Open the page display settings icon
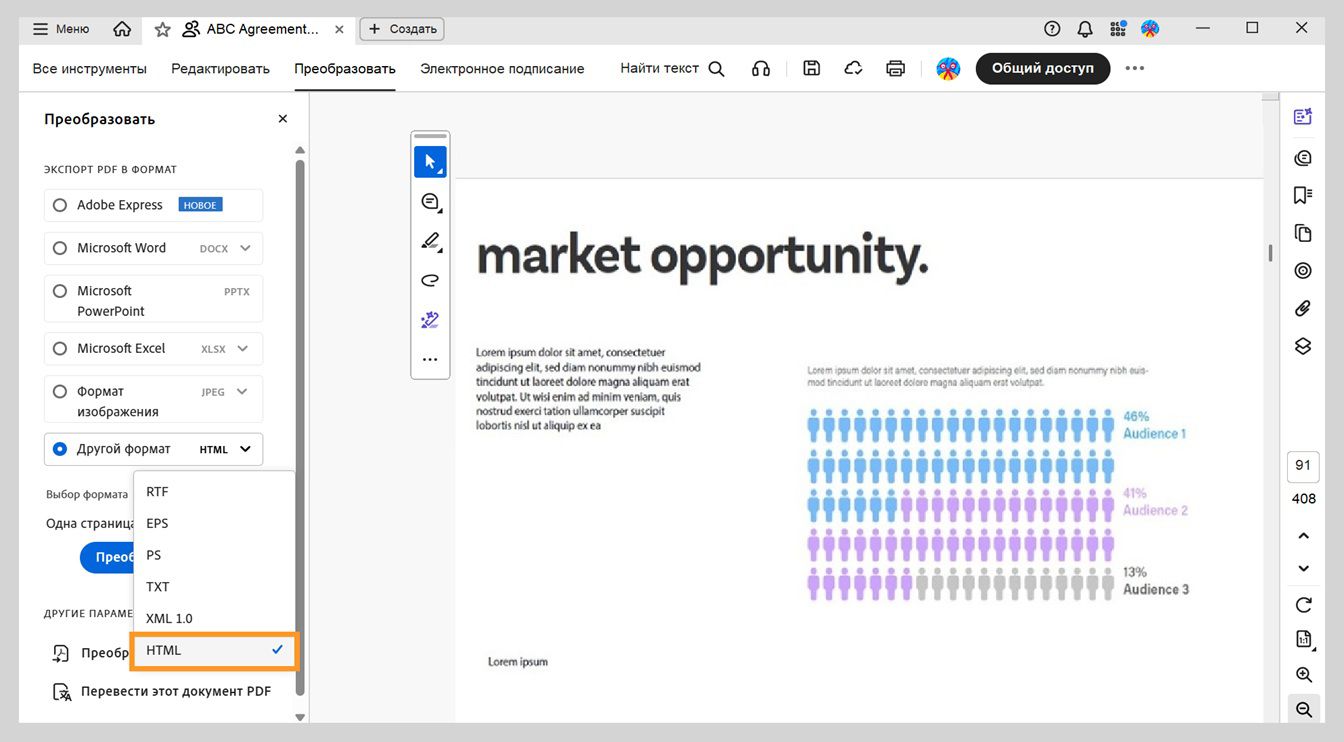 click(x=1303, y=640)
